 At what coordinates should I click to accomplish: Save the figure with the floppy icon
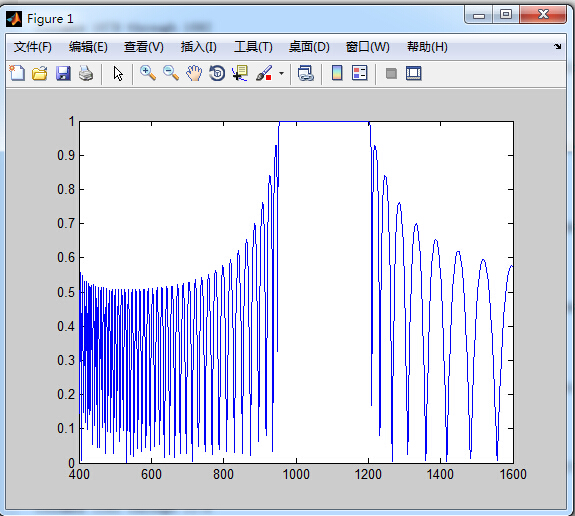[x=63, y=73]
